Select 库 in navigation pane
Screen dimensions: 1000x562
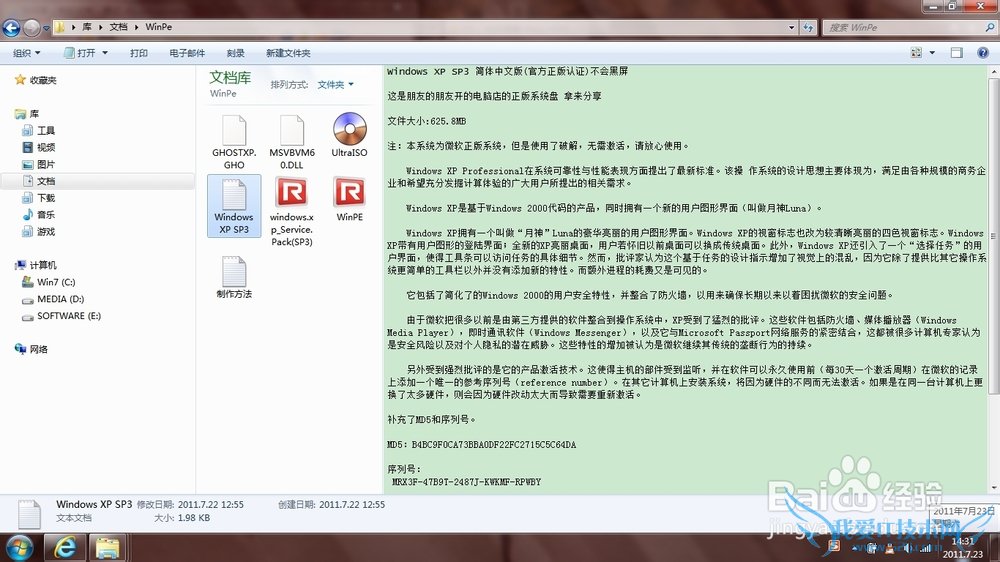[27, 114]
